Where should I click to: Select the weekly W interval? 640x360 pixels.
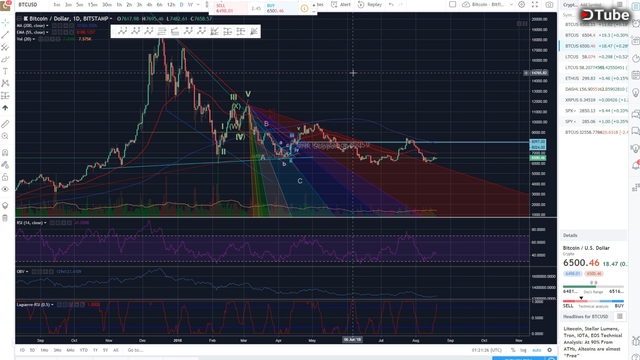(x=190, y=4)
